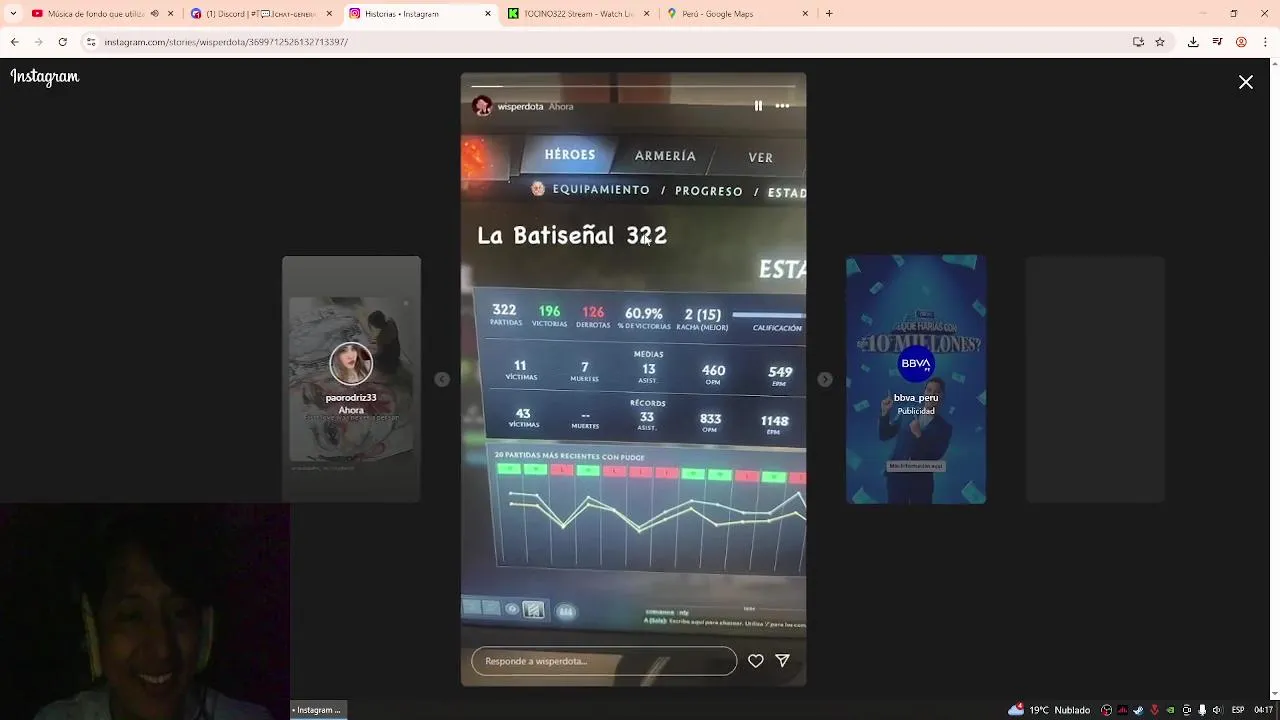The height and width of the screenshot is (720, 1280).
Task: Open the story's three-dot options menu
Action: coord(783,106)
